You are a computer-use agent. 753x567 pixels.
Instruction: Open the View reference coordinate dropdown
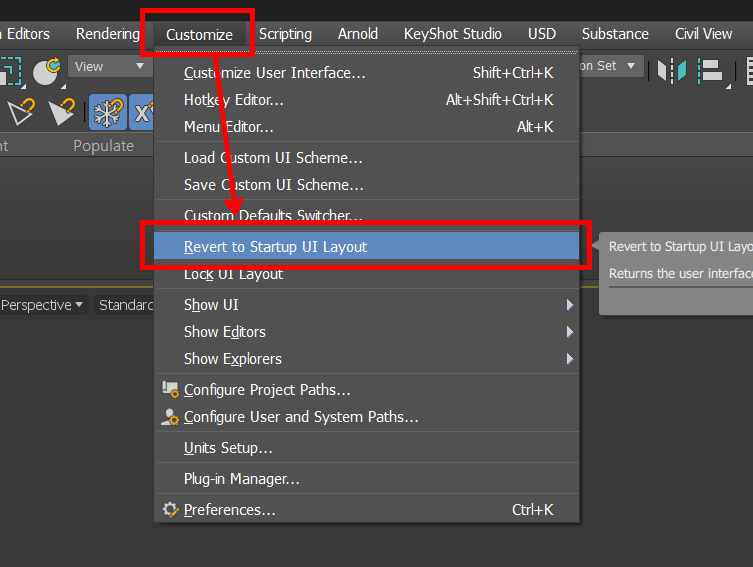pos(109,66)
